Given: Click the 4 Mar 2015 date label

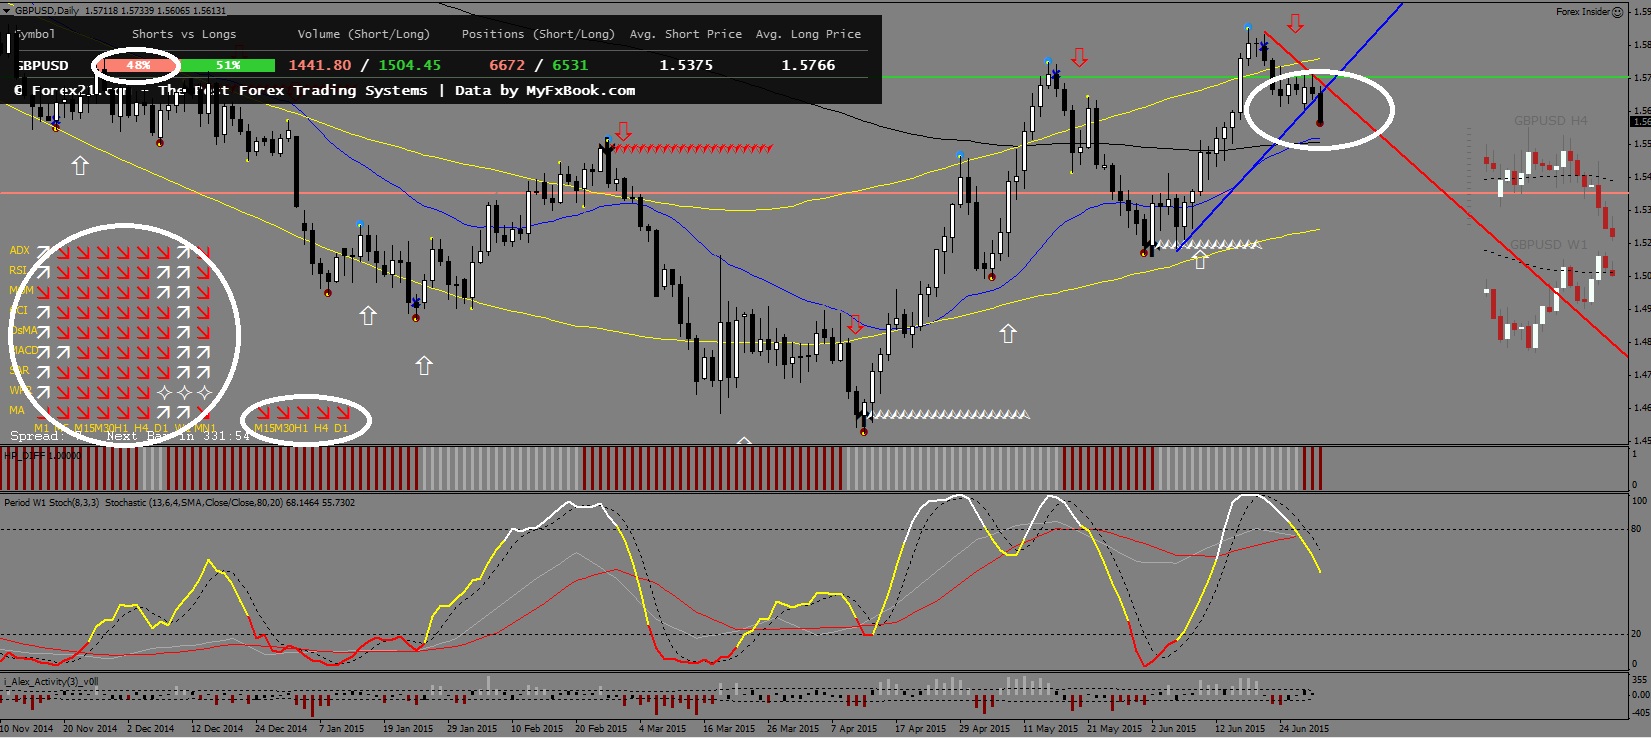Looking at the screenshot, I should point(662,728).
